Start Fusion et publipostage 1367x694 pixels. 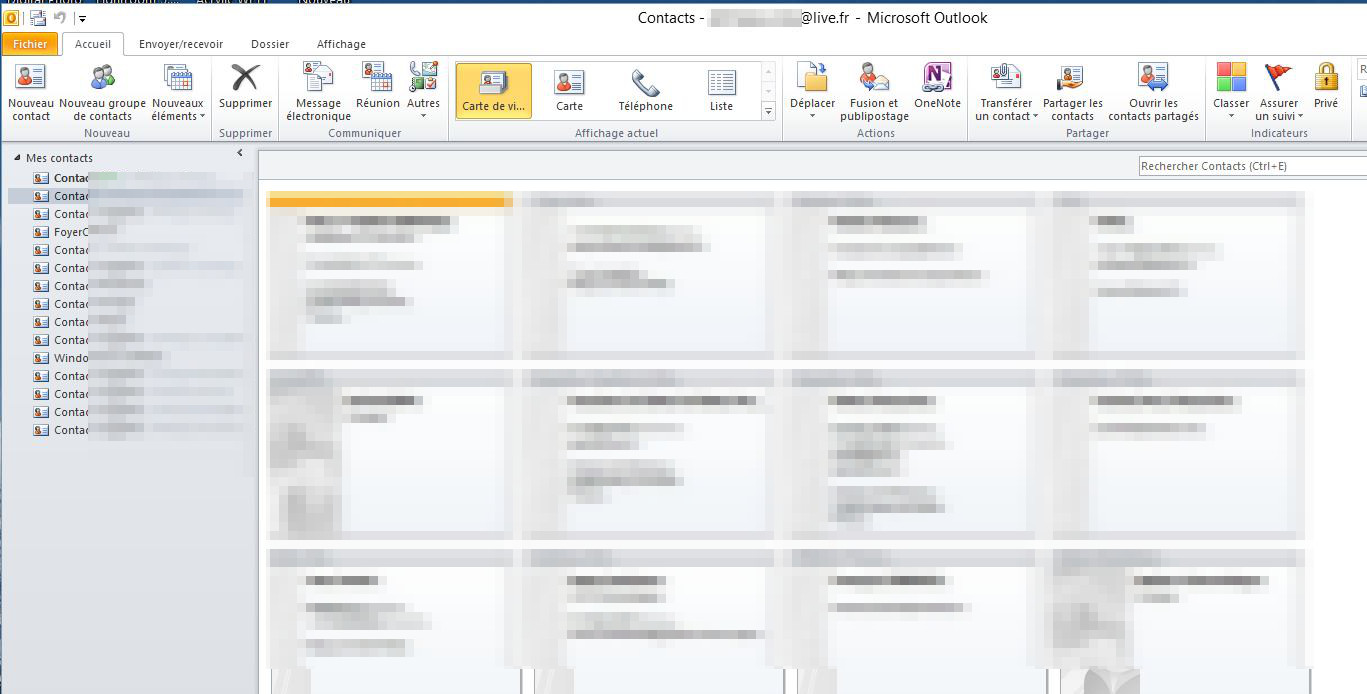pyautogui.click(x=874, y=91)
